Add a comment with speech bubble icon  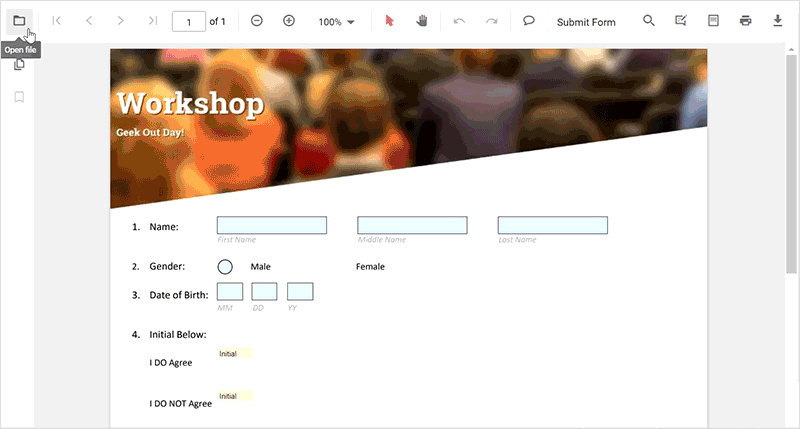tap(529, 21)
